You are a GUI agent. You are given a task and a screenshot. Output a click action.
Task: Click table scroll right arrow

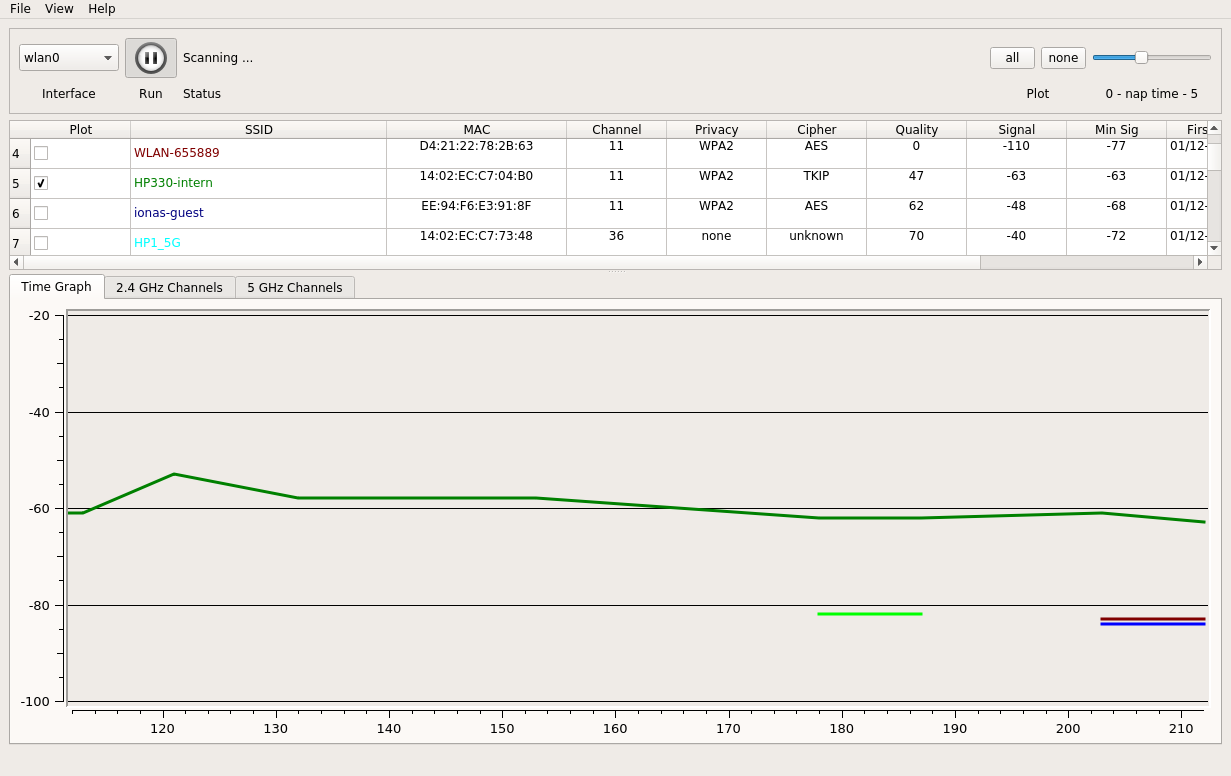click(x=1200, y=262)
